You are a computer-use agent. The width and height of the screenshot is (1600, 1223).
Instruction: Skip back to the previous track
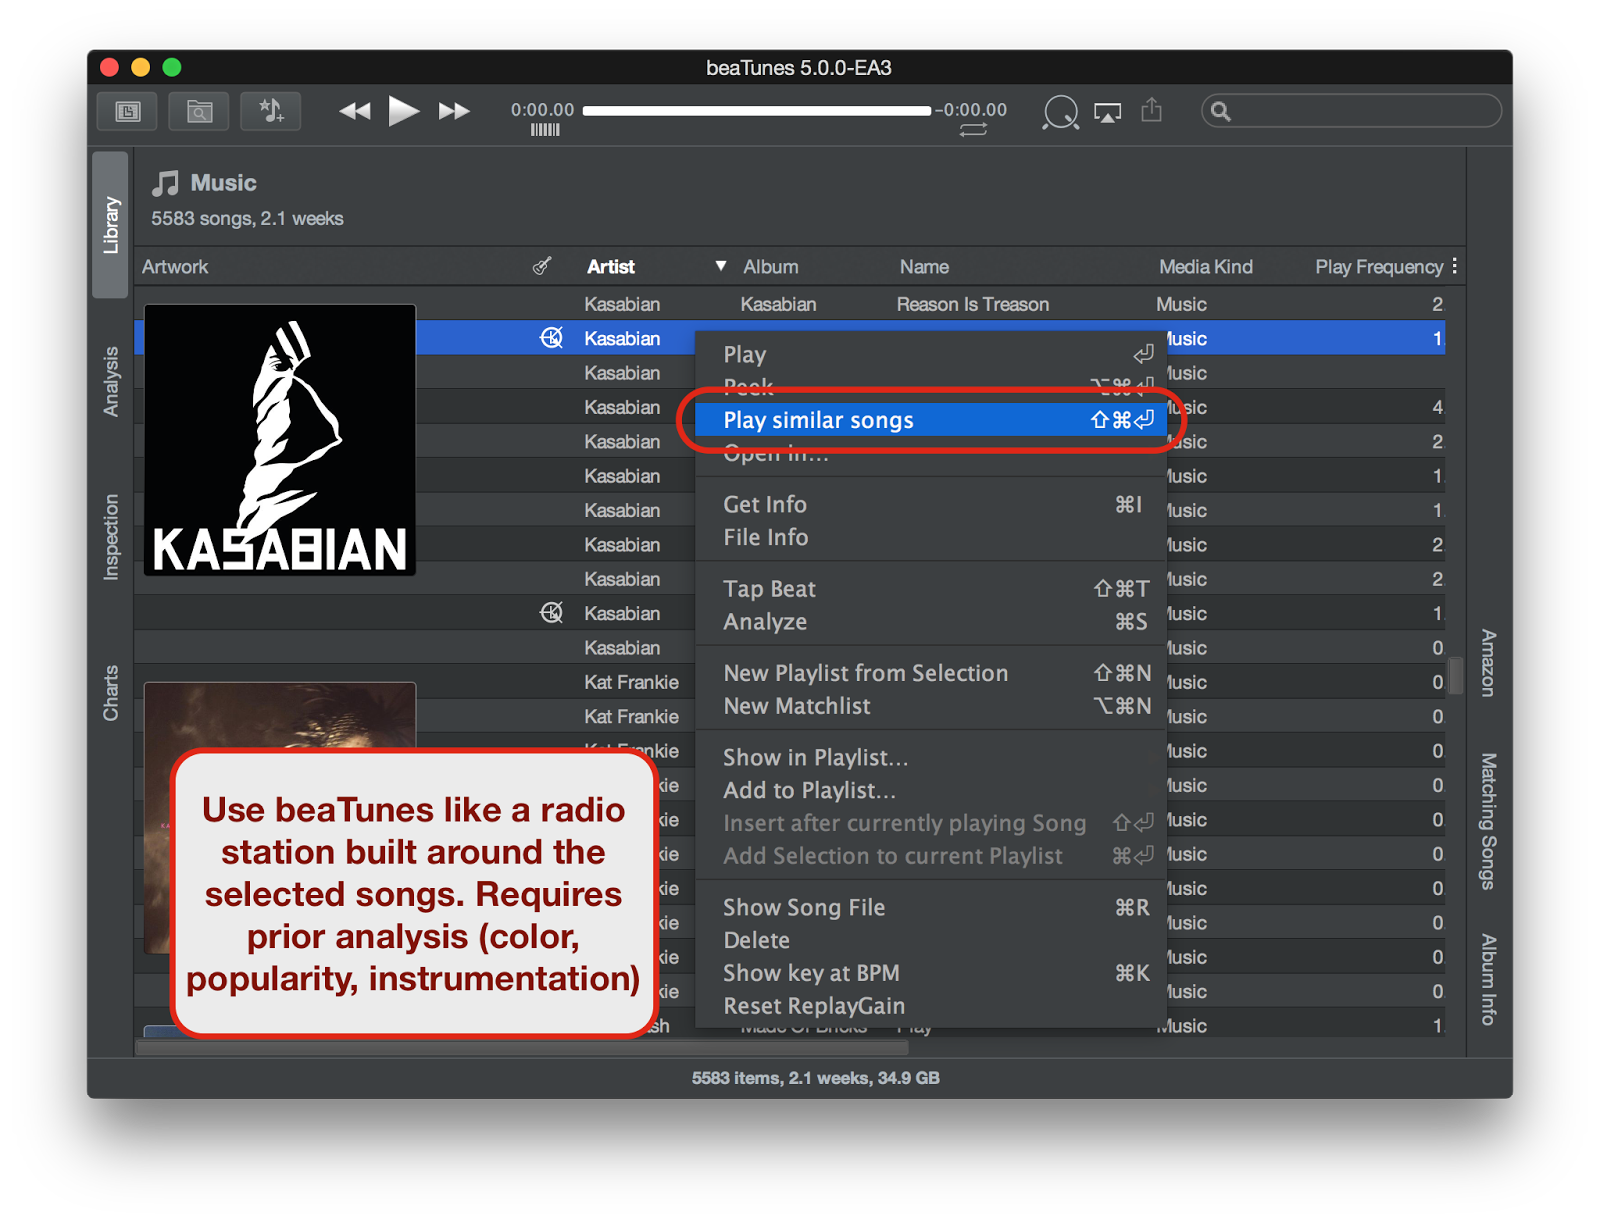pos(354,111)
